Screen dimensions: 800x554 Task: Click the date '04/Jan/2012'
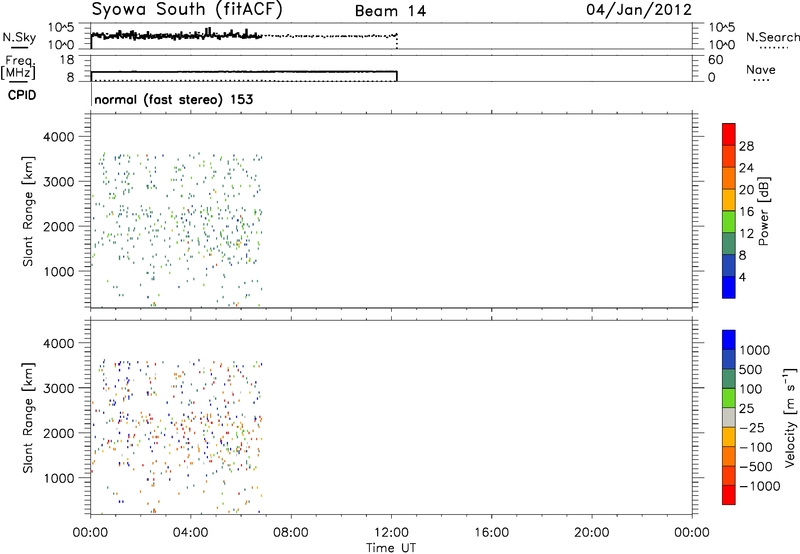pos(639,10)
